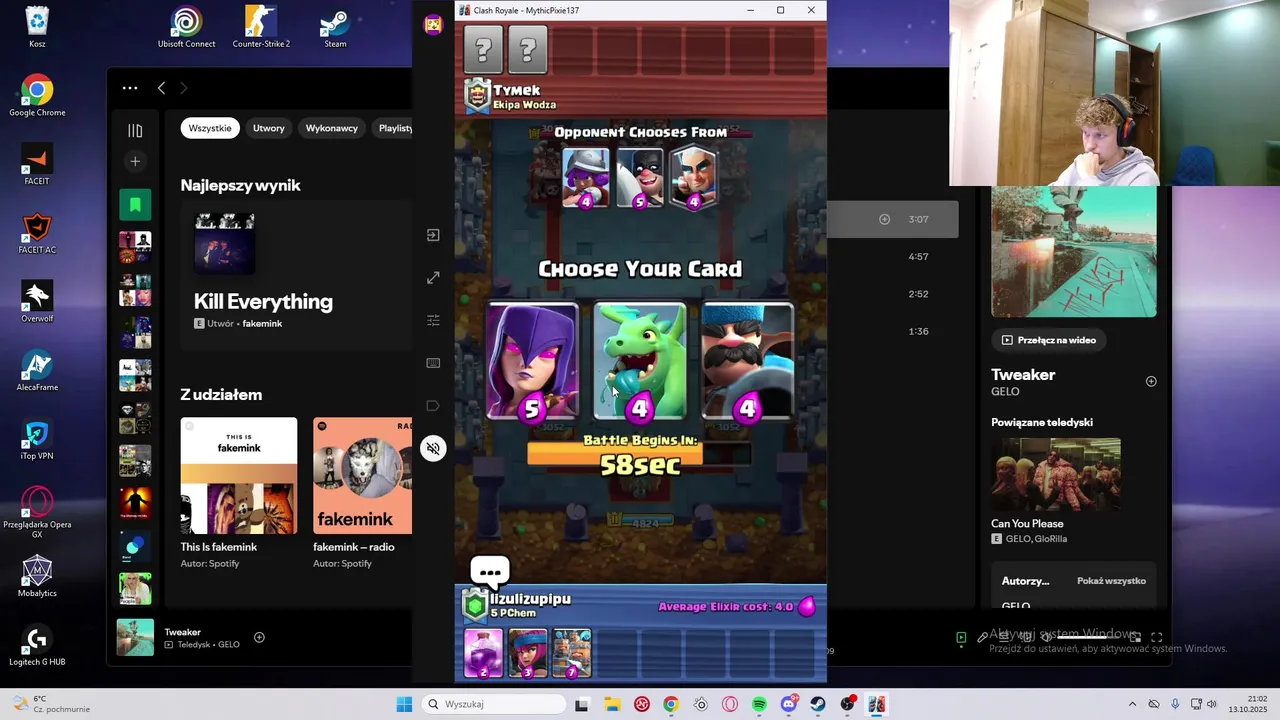Open artist fakemink under Kill Everything

pos(262,324)
